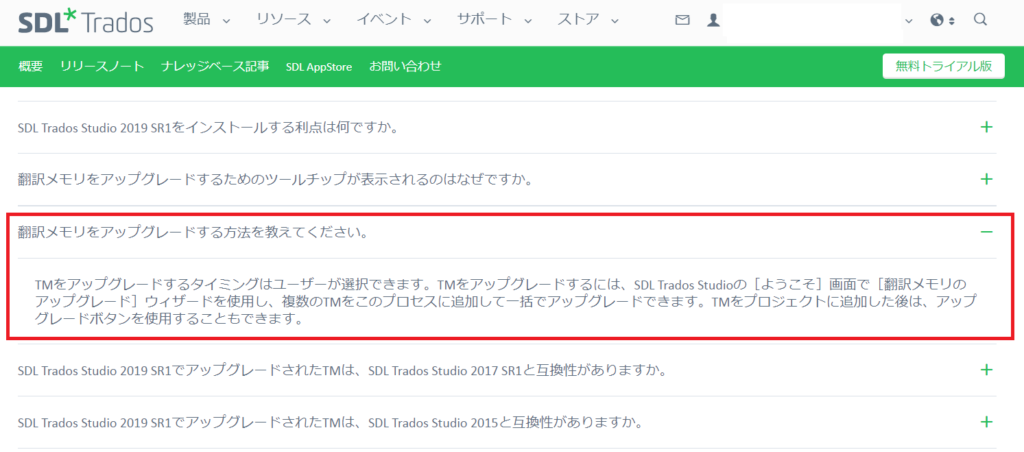Click the 無料トライアル版 button
Screen dimensions: 1024x452
(943, 67)
